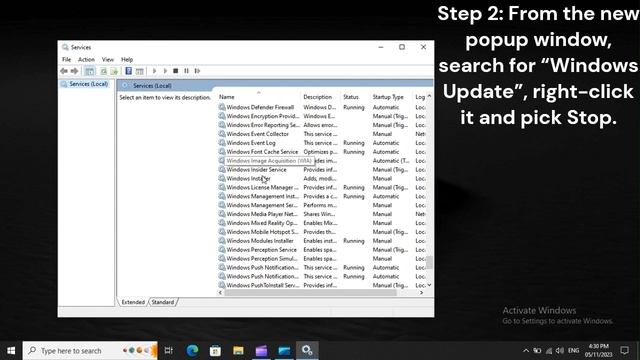Select the Windows Event Collector service

coord(258,134)
